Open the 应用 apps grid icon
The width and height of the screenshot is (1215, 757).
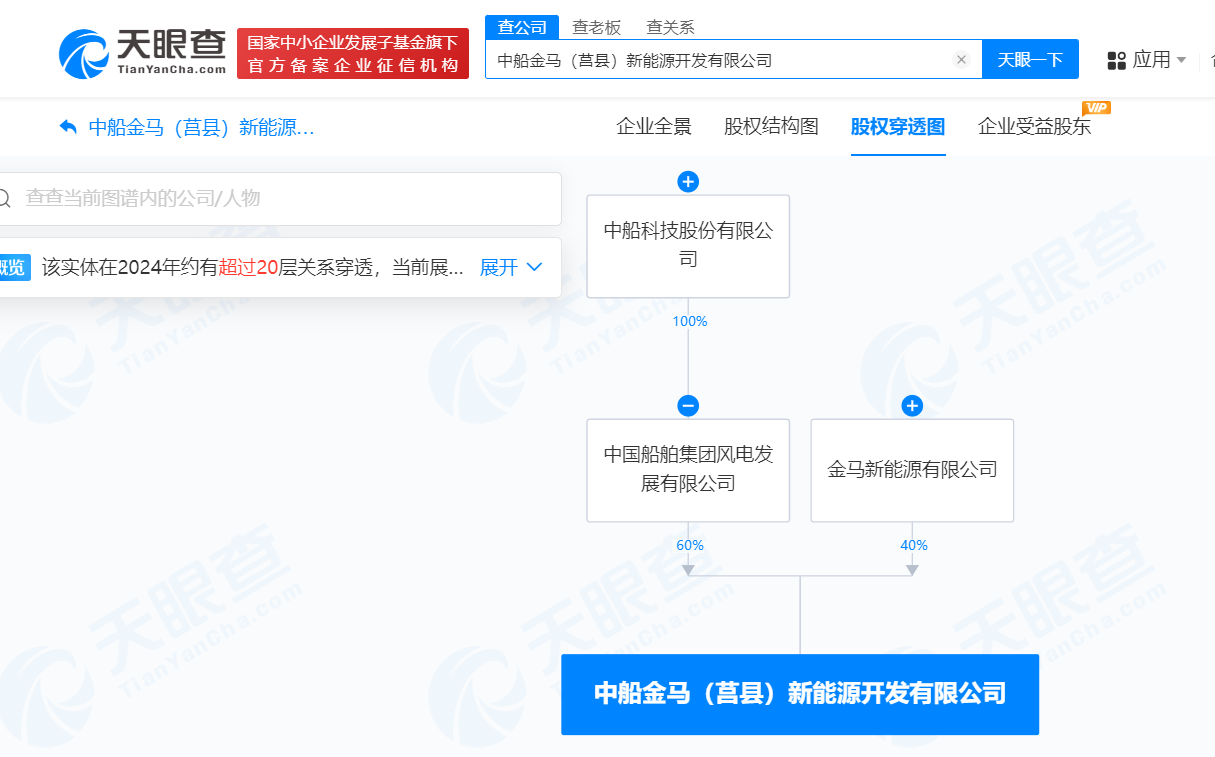(x=1117, y=61)
